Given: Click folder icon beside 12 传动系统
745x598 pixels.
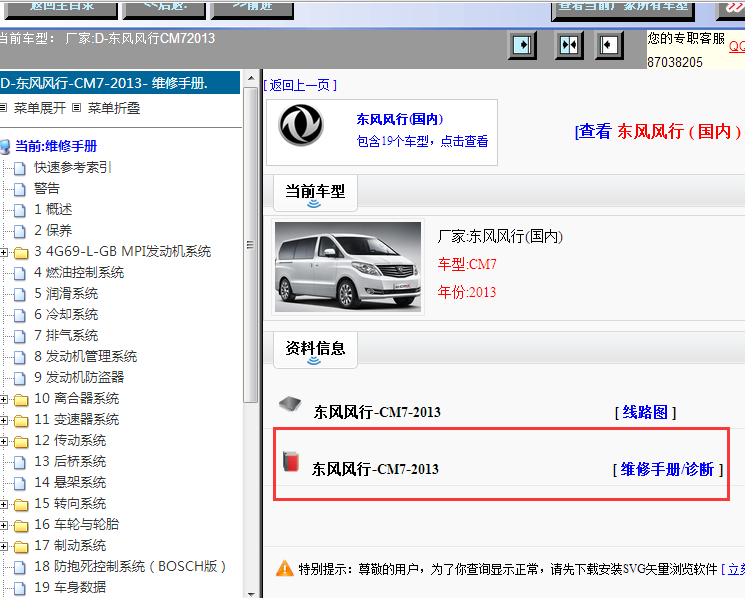Looking at the screenshot, I should pos(21,441).
